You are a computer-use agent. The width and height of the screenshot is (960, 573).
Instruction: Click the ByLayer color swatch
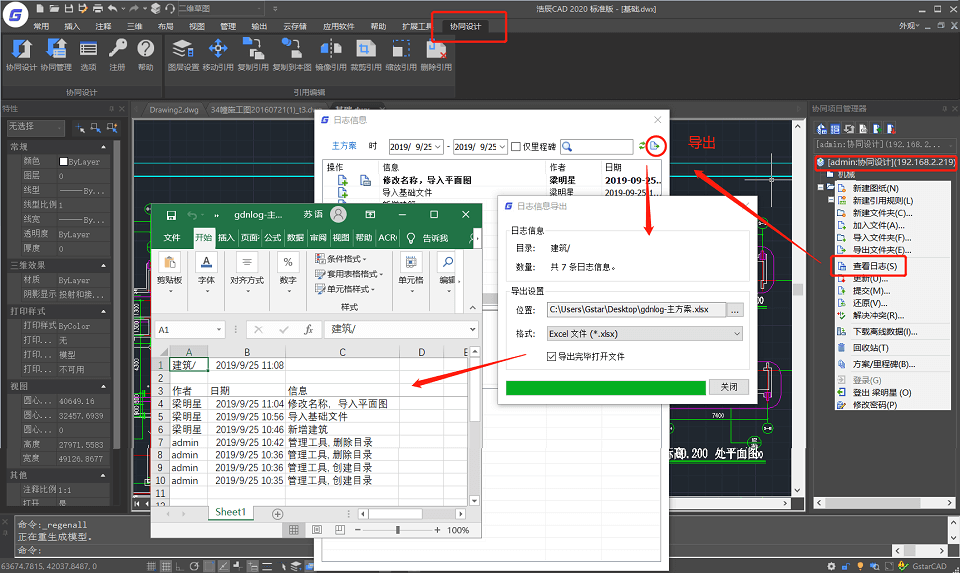point(62,162)
